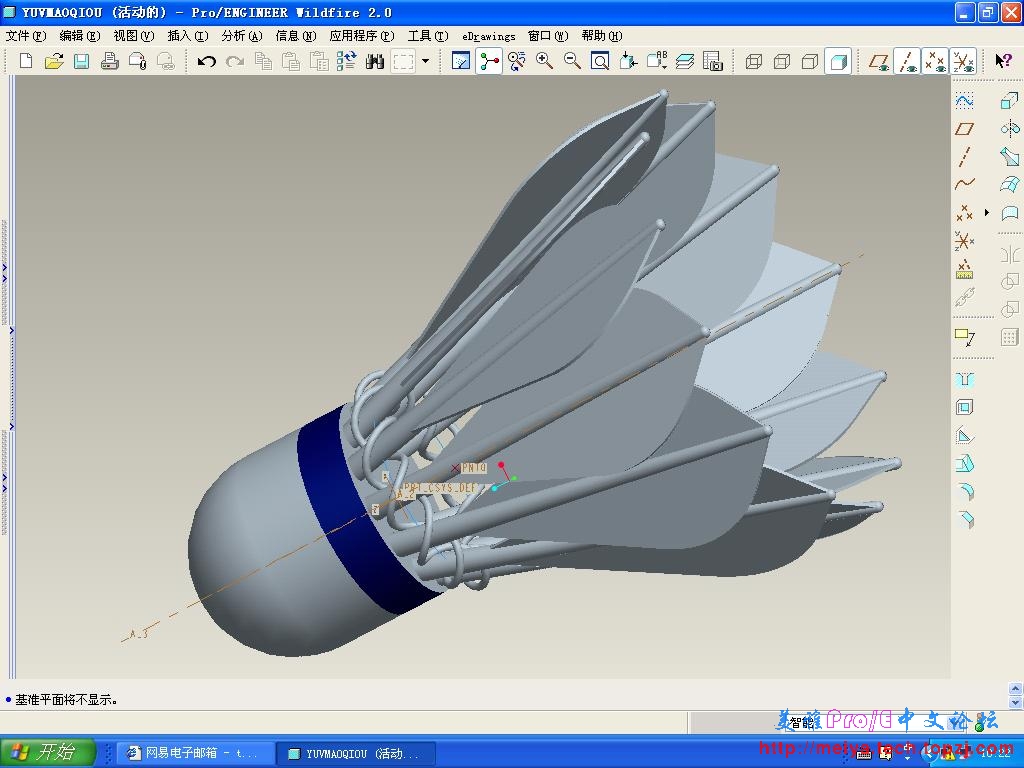Screen dimensions: 1024x768
Task: Open the 分析(A) menu
Action: 241,35
